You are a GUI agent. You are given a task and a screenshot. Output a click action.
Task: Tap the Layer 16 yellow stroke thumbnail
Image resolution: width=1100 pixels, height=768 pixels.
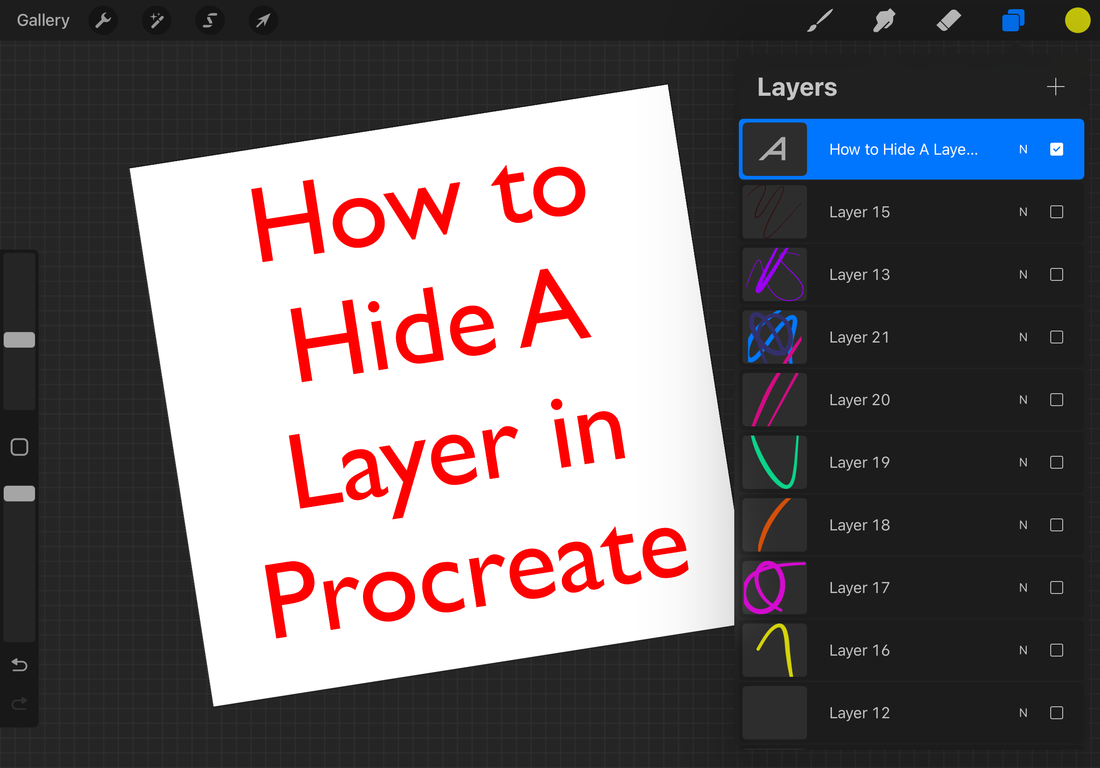click(774, 650)
